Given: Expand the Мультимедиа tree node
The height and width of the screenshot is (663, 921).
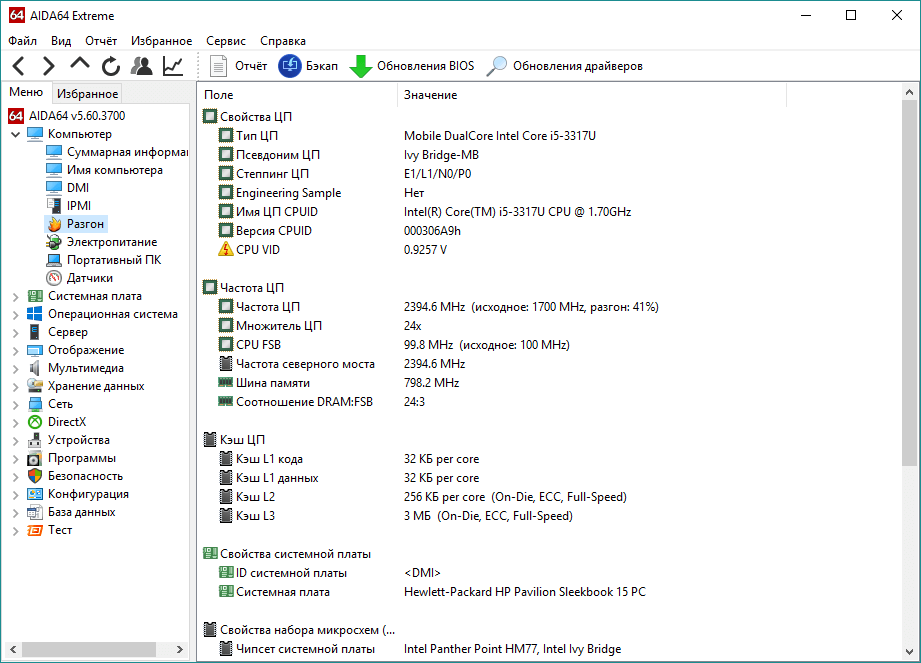Looking at the screenshot, I should [x=16, y=369].
